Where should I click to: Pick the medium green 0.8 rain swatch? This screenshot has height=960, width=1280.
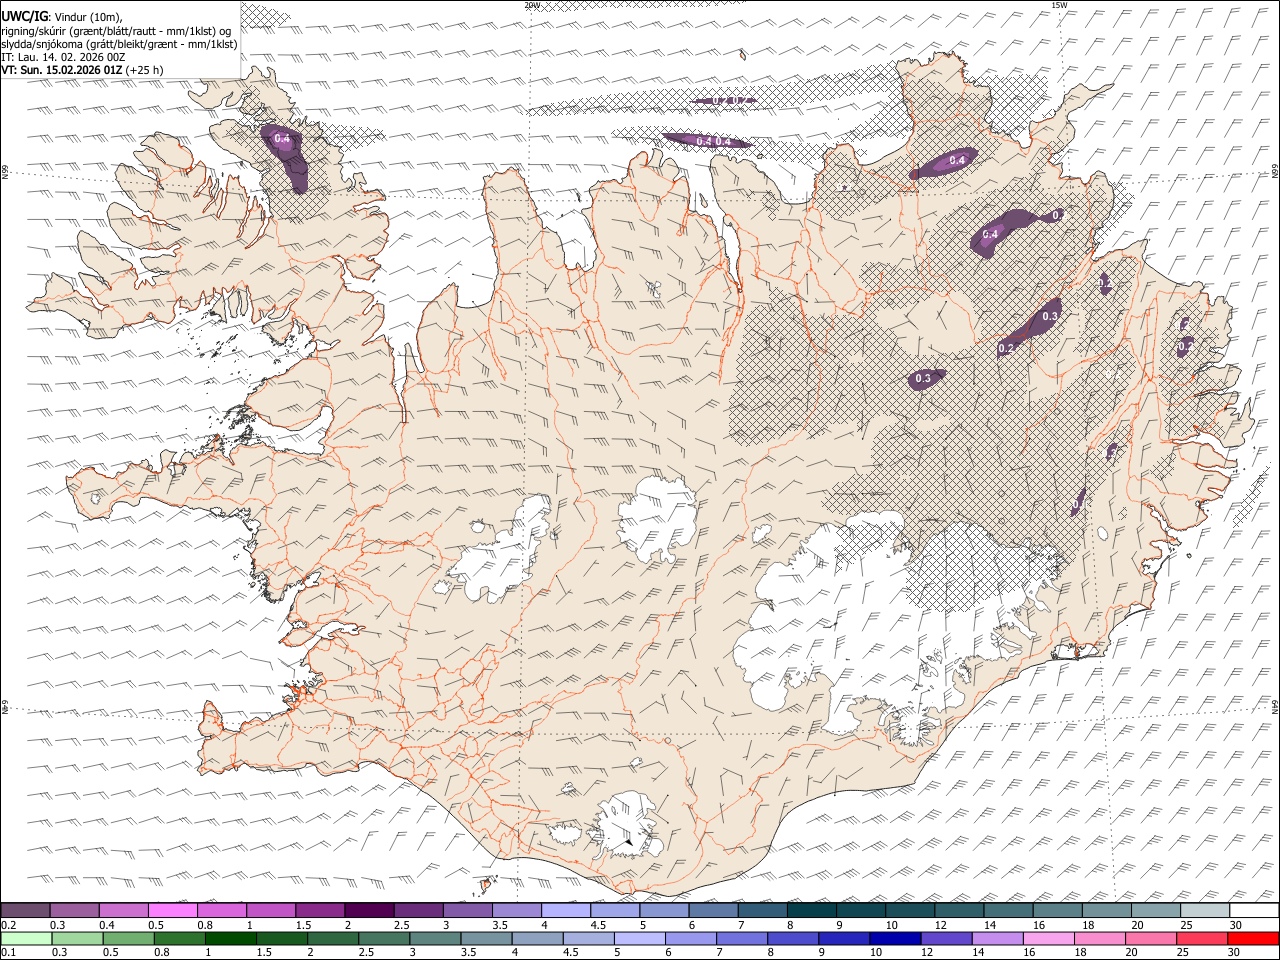coord(180,938)
